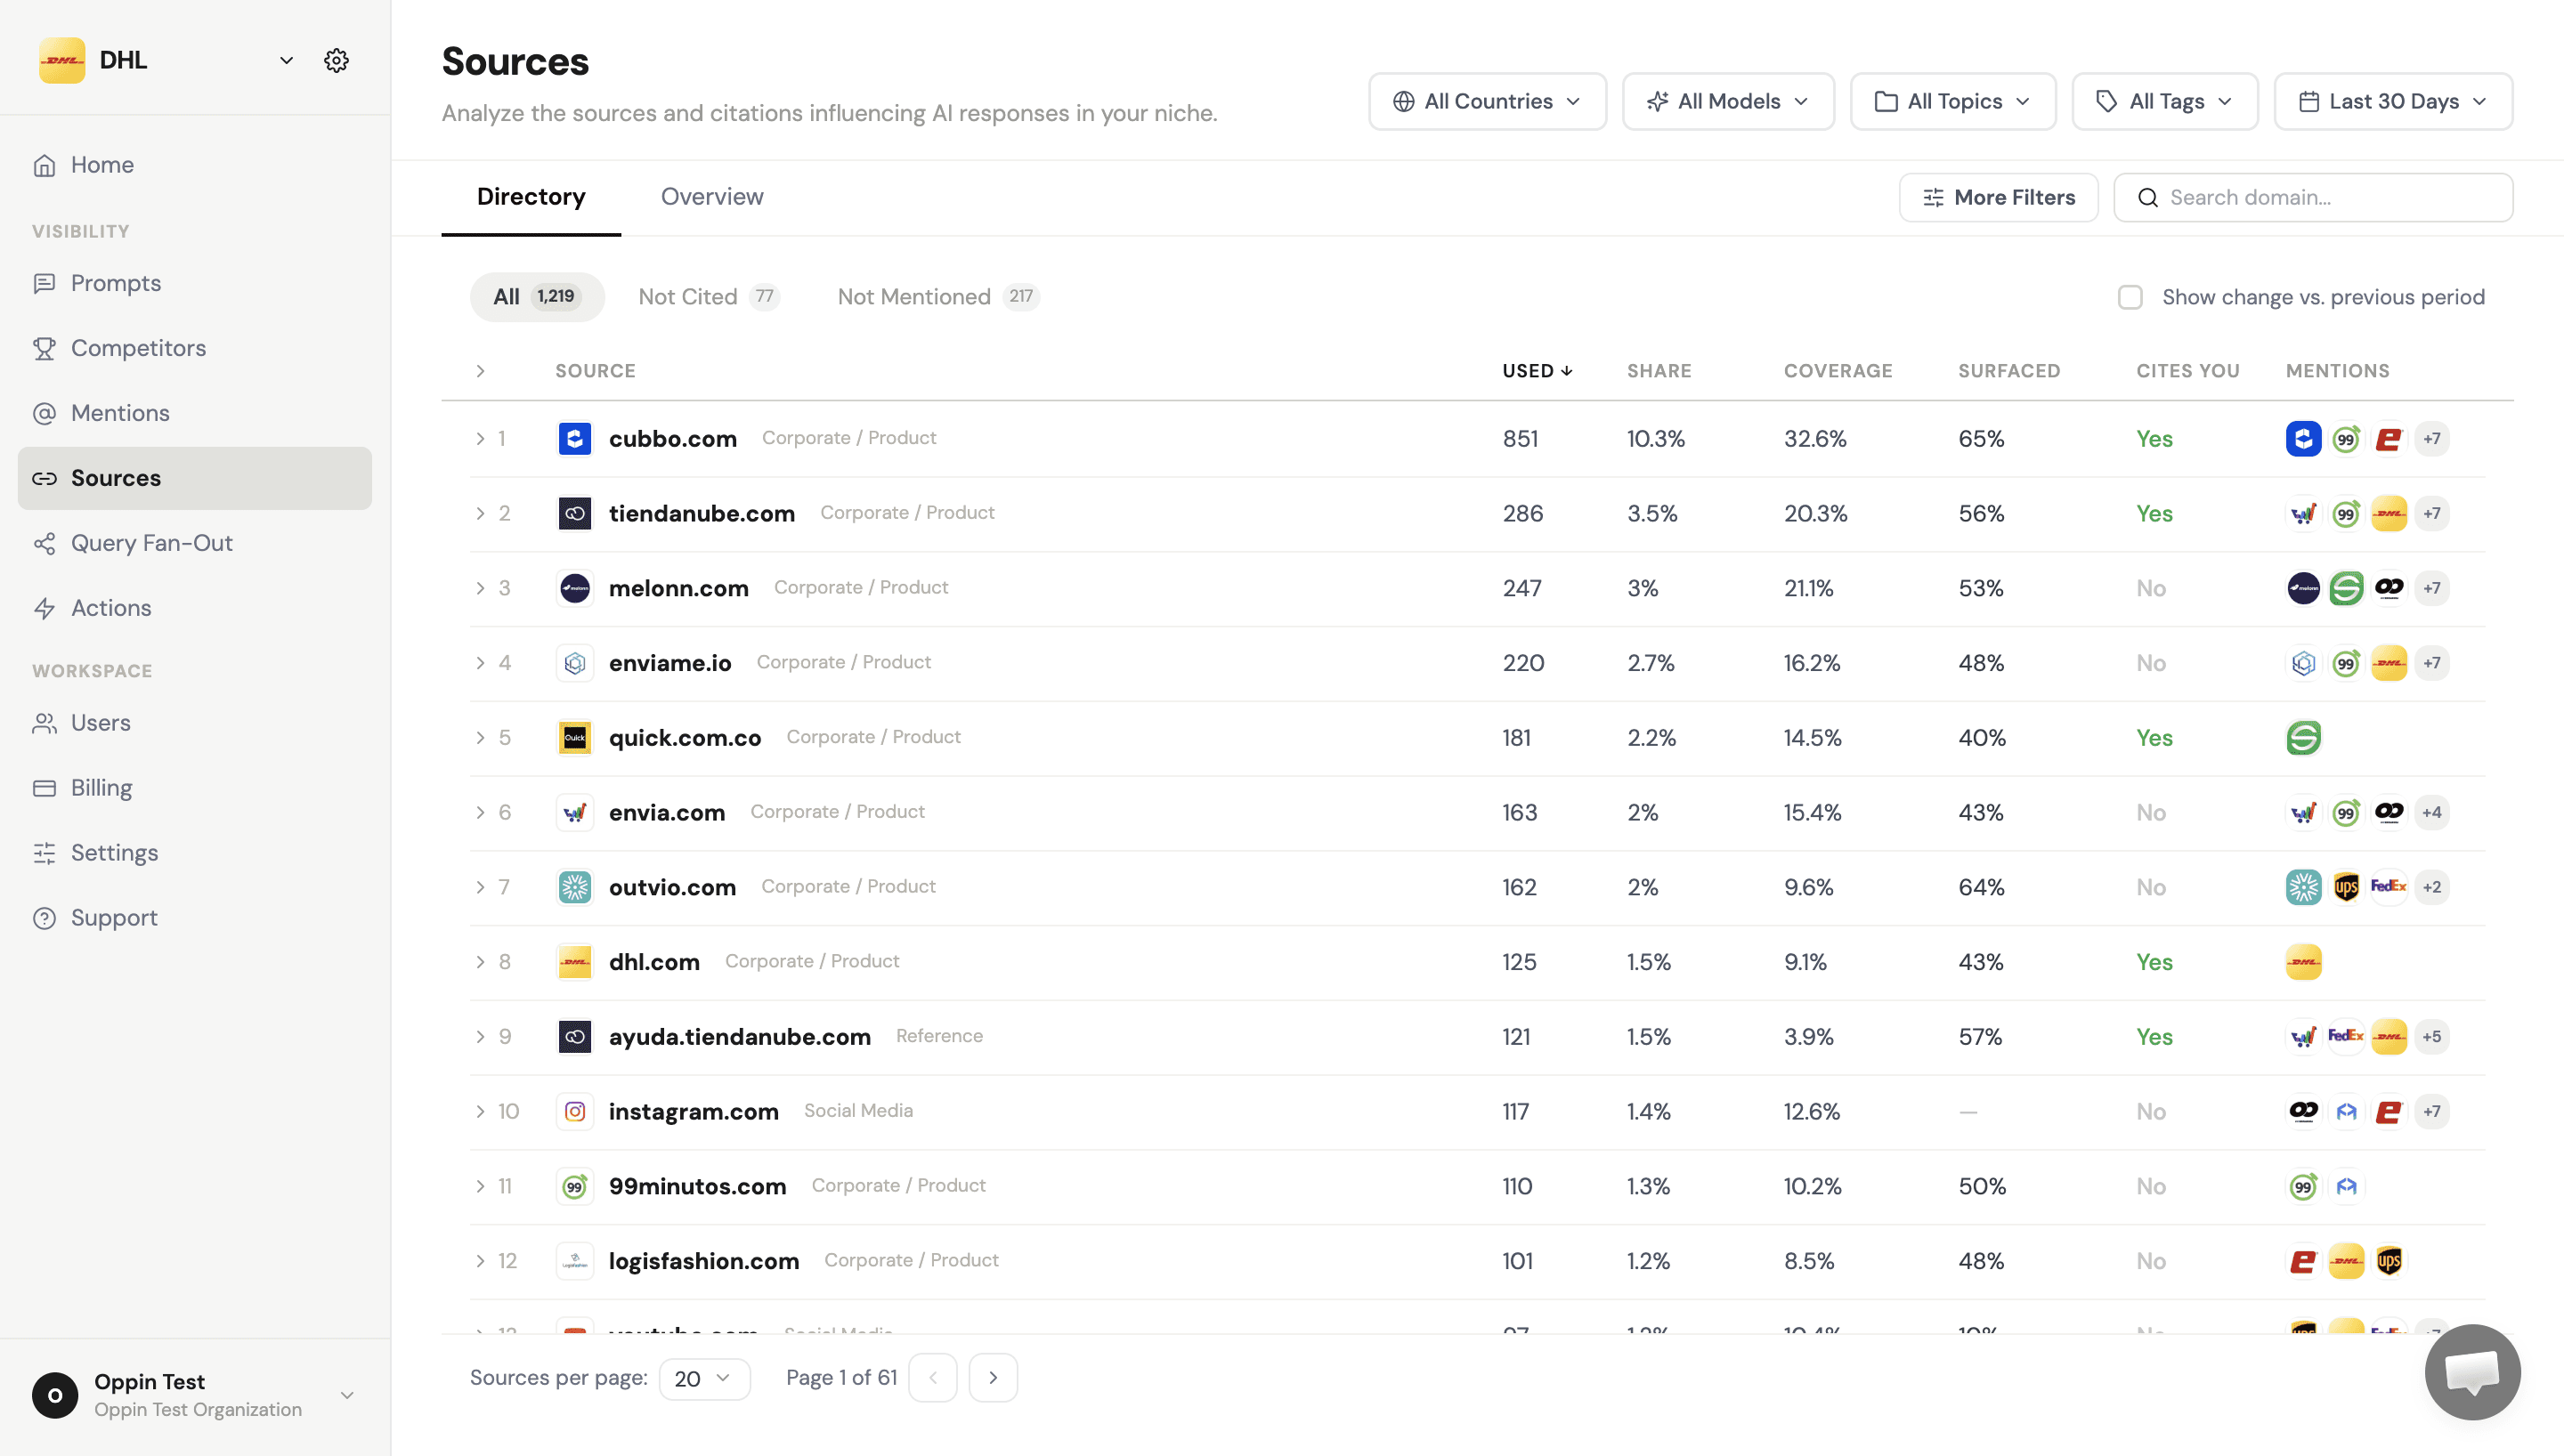Go to the next page of sources
The image size is (2564, 1456).
pos(993,1378)
